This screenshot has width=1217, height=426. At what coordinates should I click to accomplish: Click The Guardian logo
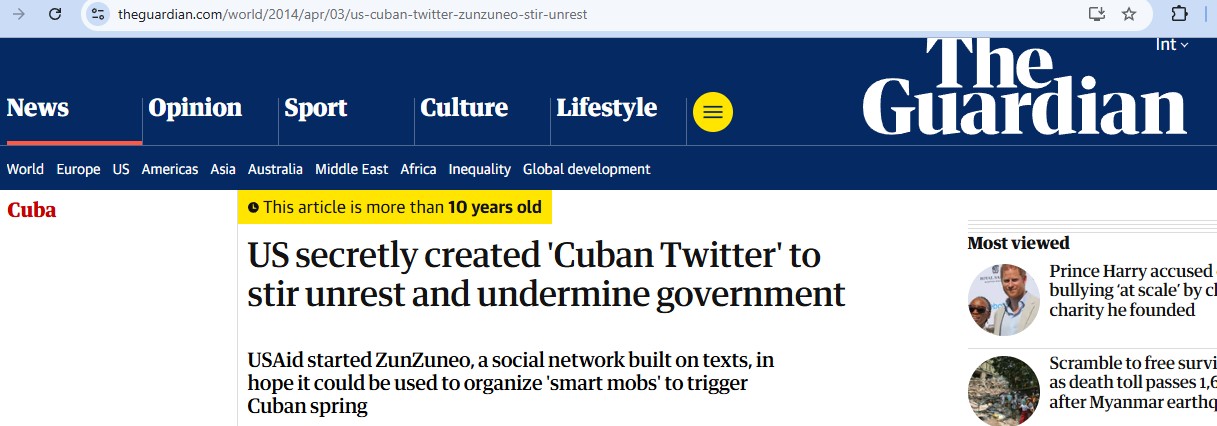tap(1025, 88)
